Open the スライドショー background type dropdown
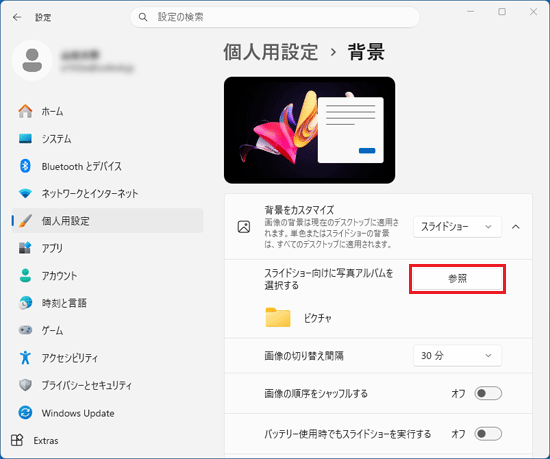This screenshot has height=459, width=550. coord(457,227)
